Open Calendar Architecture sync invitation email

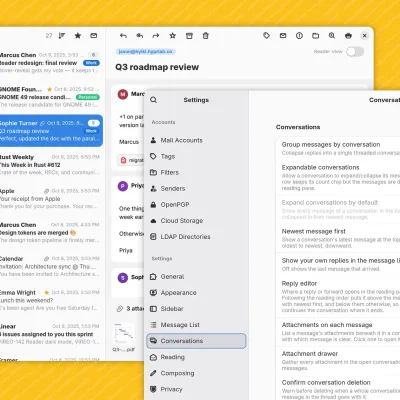coord(51,266)
